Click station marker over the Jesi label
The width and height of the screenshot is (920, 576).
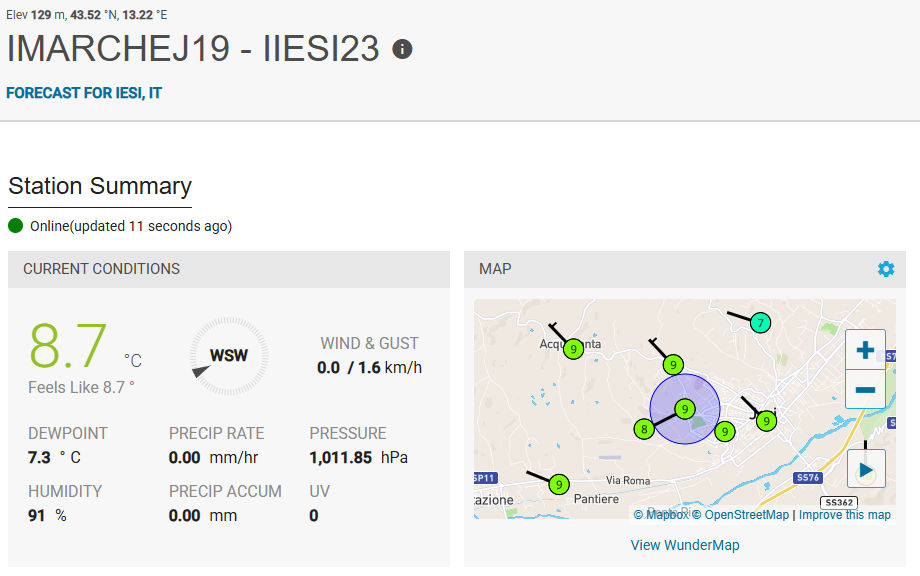point(766,421)
